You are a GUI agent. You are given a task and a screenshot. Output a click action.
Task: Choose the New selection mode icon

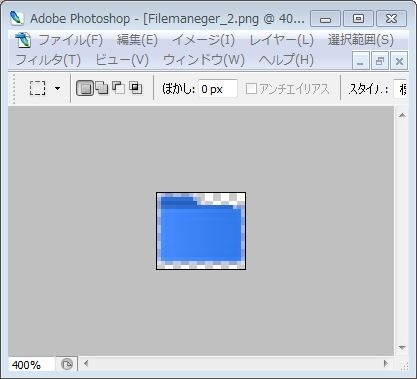click(x=85, y=88)
